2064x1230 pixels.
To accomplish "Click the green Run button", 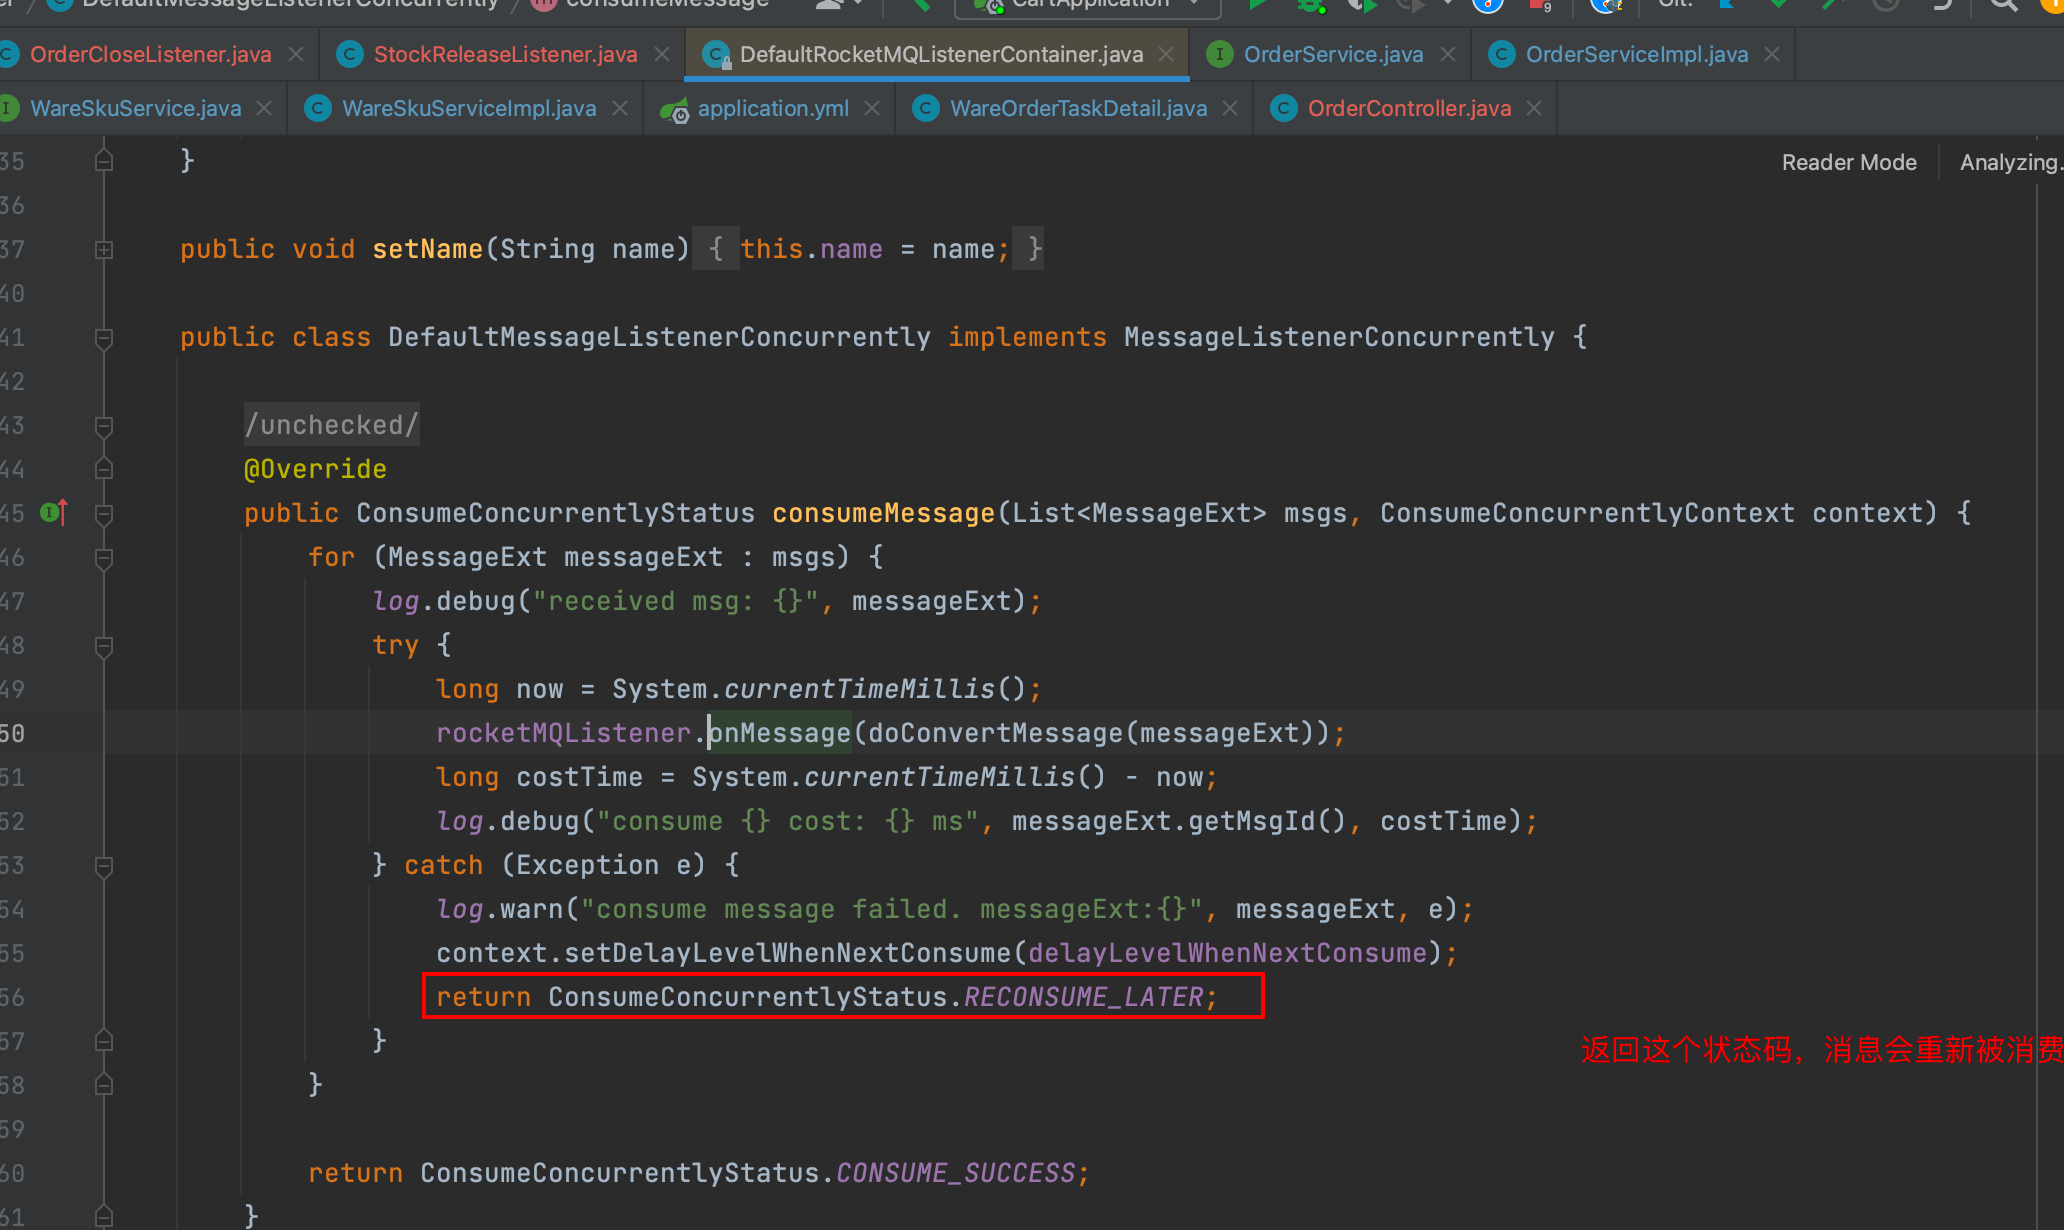I will pos(1258,5).
